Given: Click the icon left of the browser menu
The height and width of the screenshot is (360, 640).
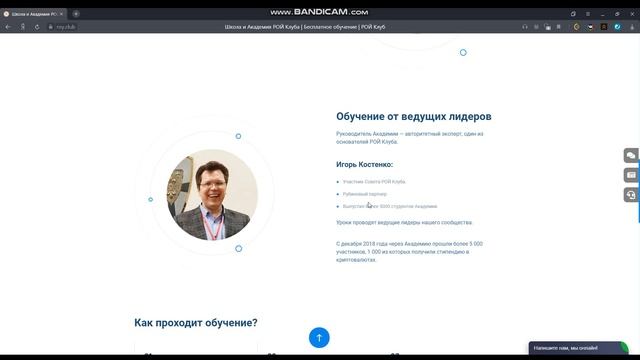Looking at the screenshot, I should (573, 14).
